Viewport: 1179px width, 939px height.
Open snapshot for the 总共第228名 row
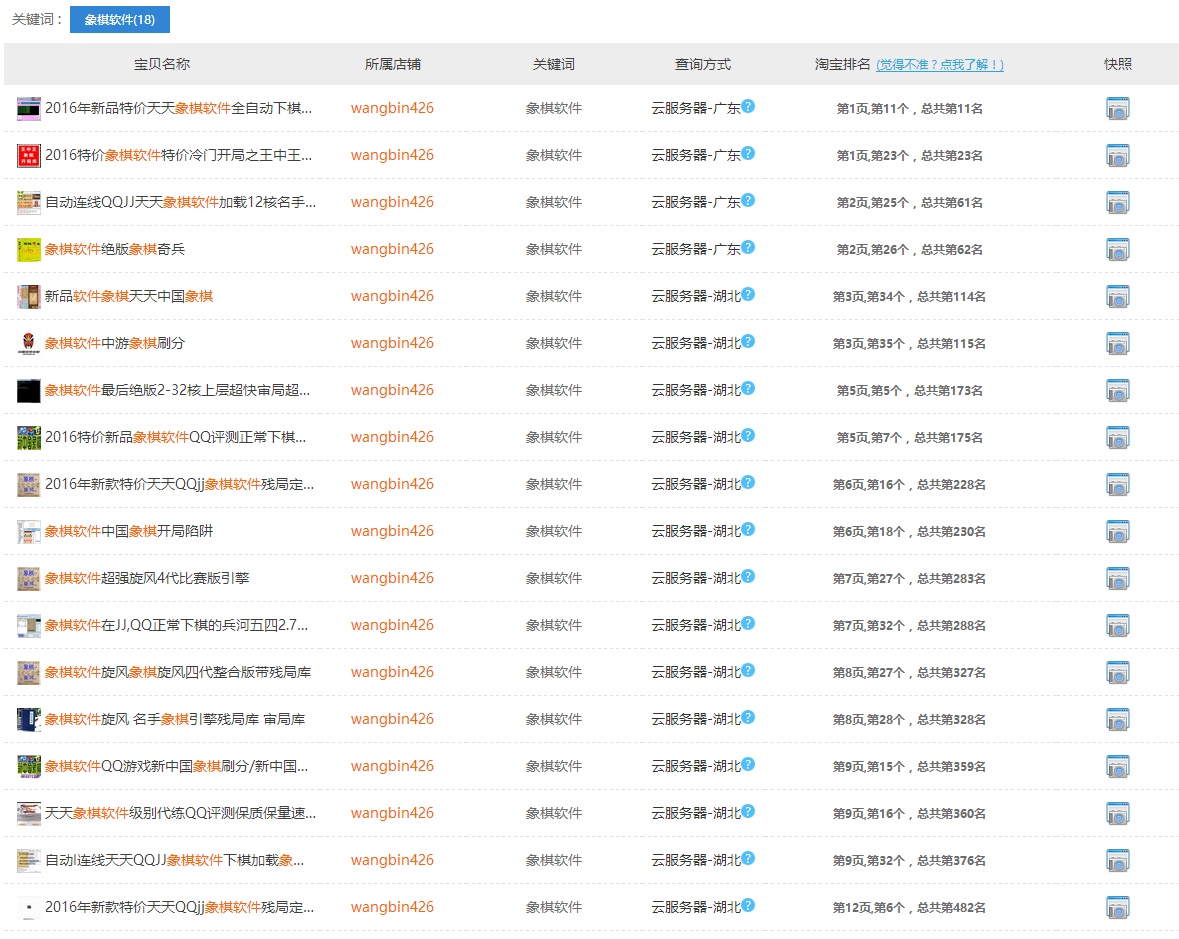[1117, 485]
